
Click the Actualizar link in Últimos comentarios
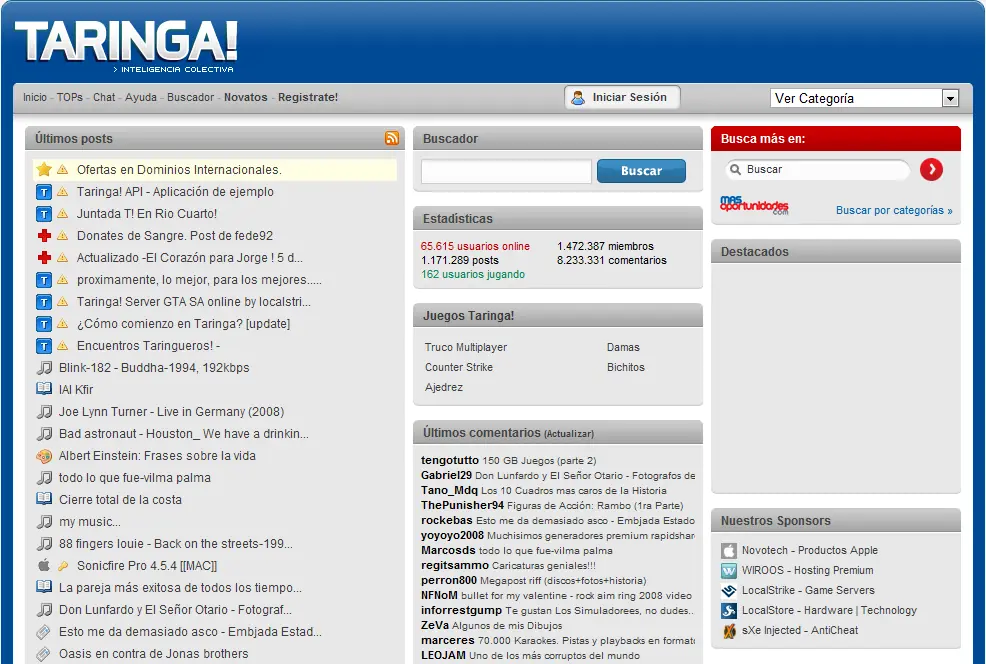pos(569,434)
